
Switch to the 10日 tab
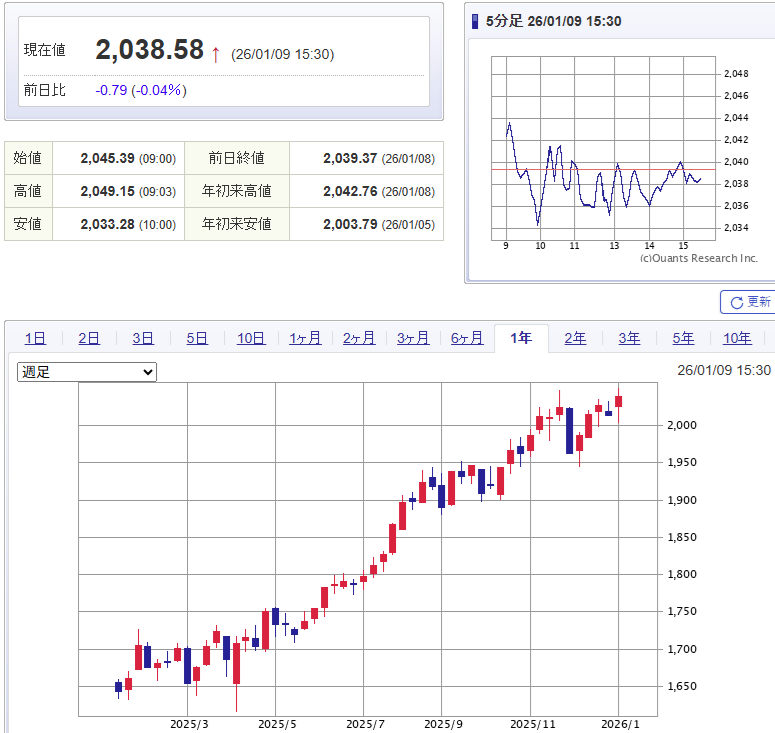[251, 338]
